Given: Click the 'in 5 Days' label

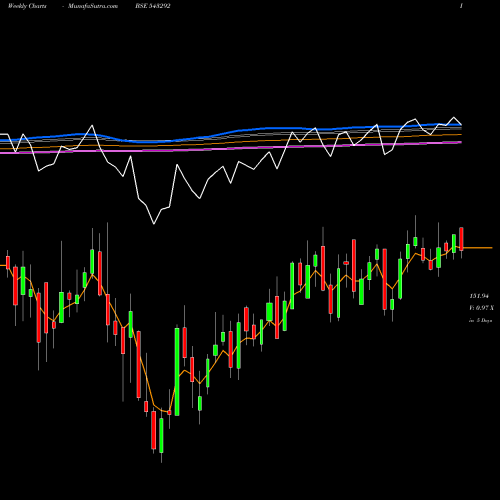Looking at the screenshot, I should 480,320.
